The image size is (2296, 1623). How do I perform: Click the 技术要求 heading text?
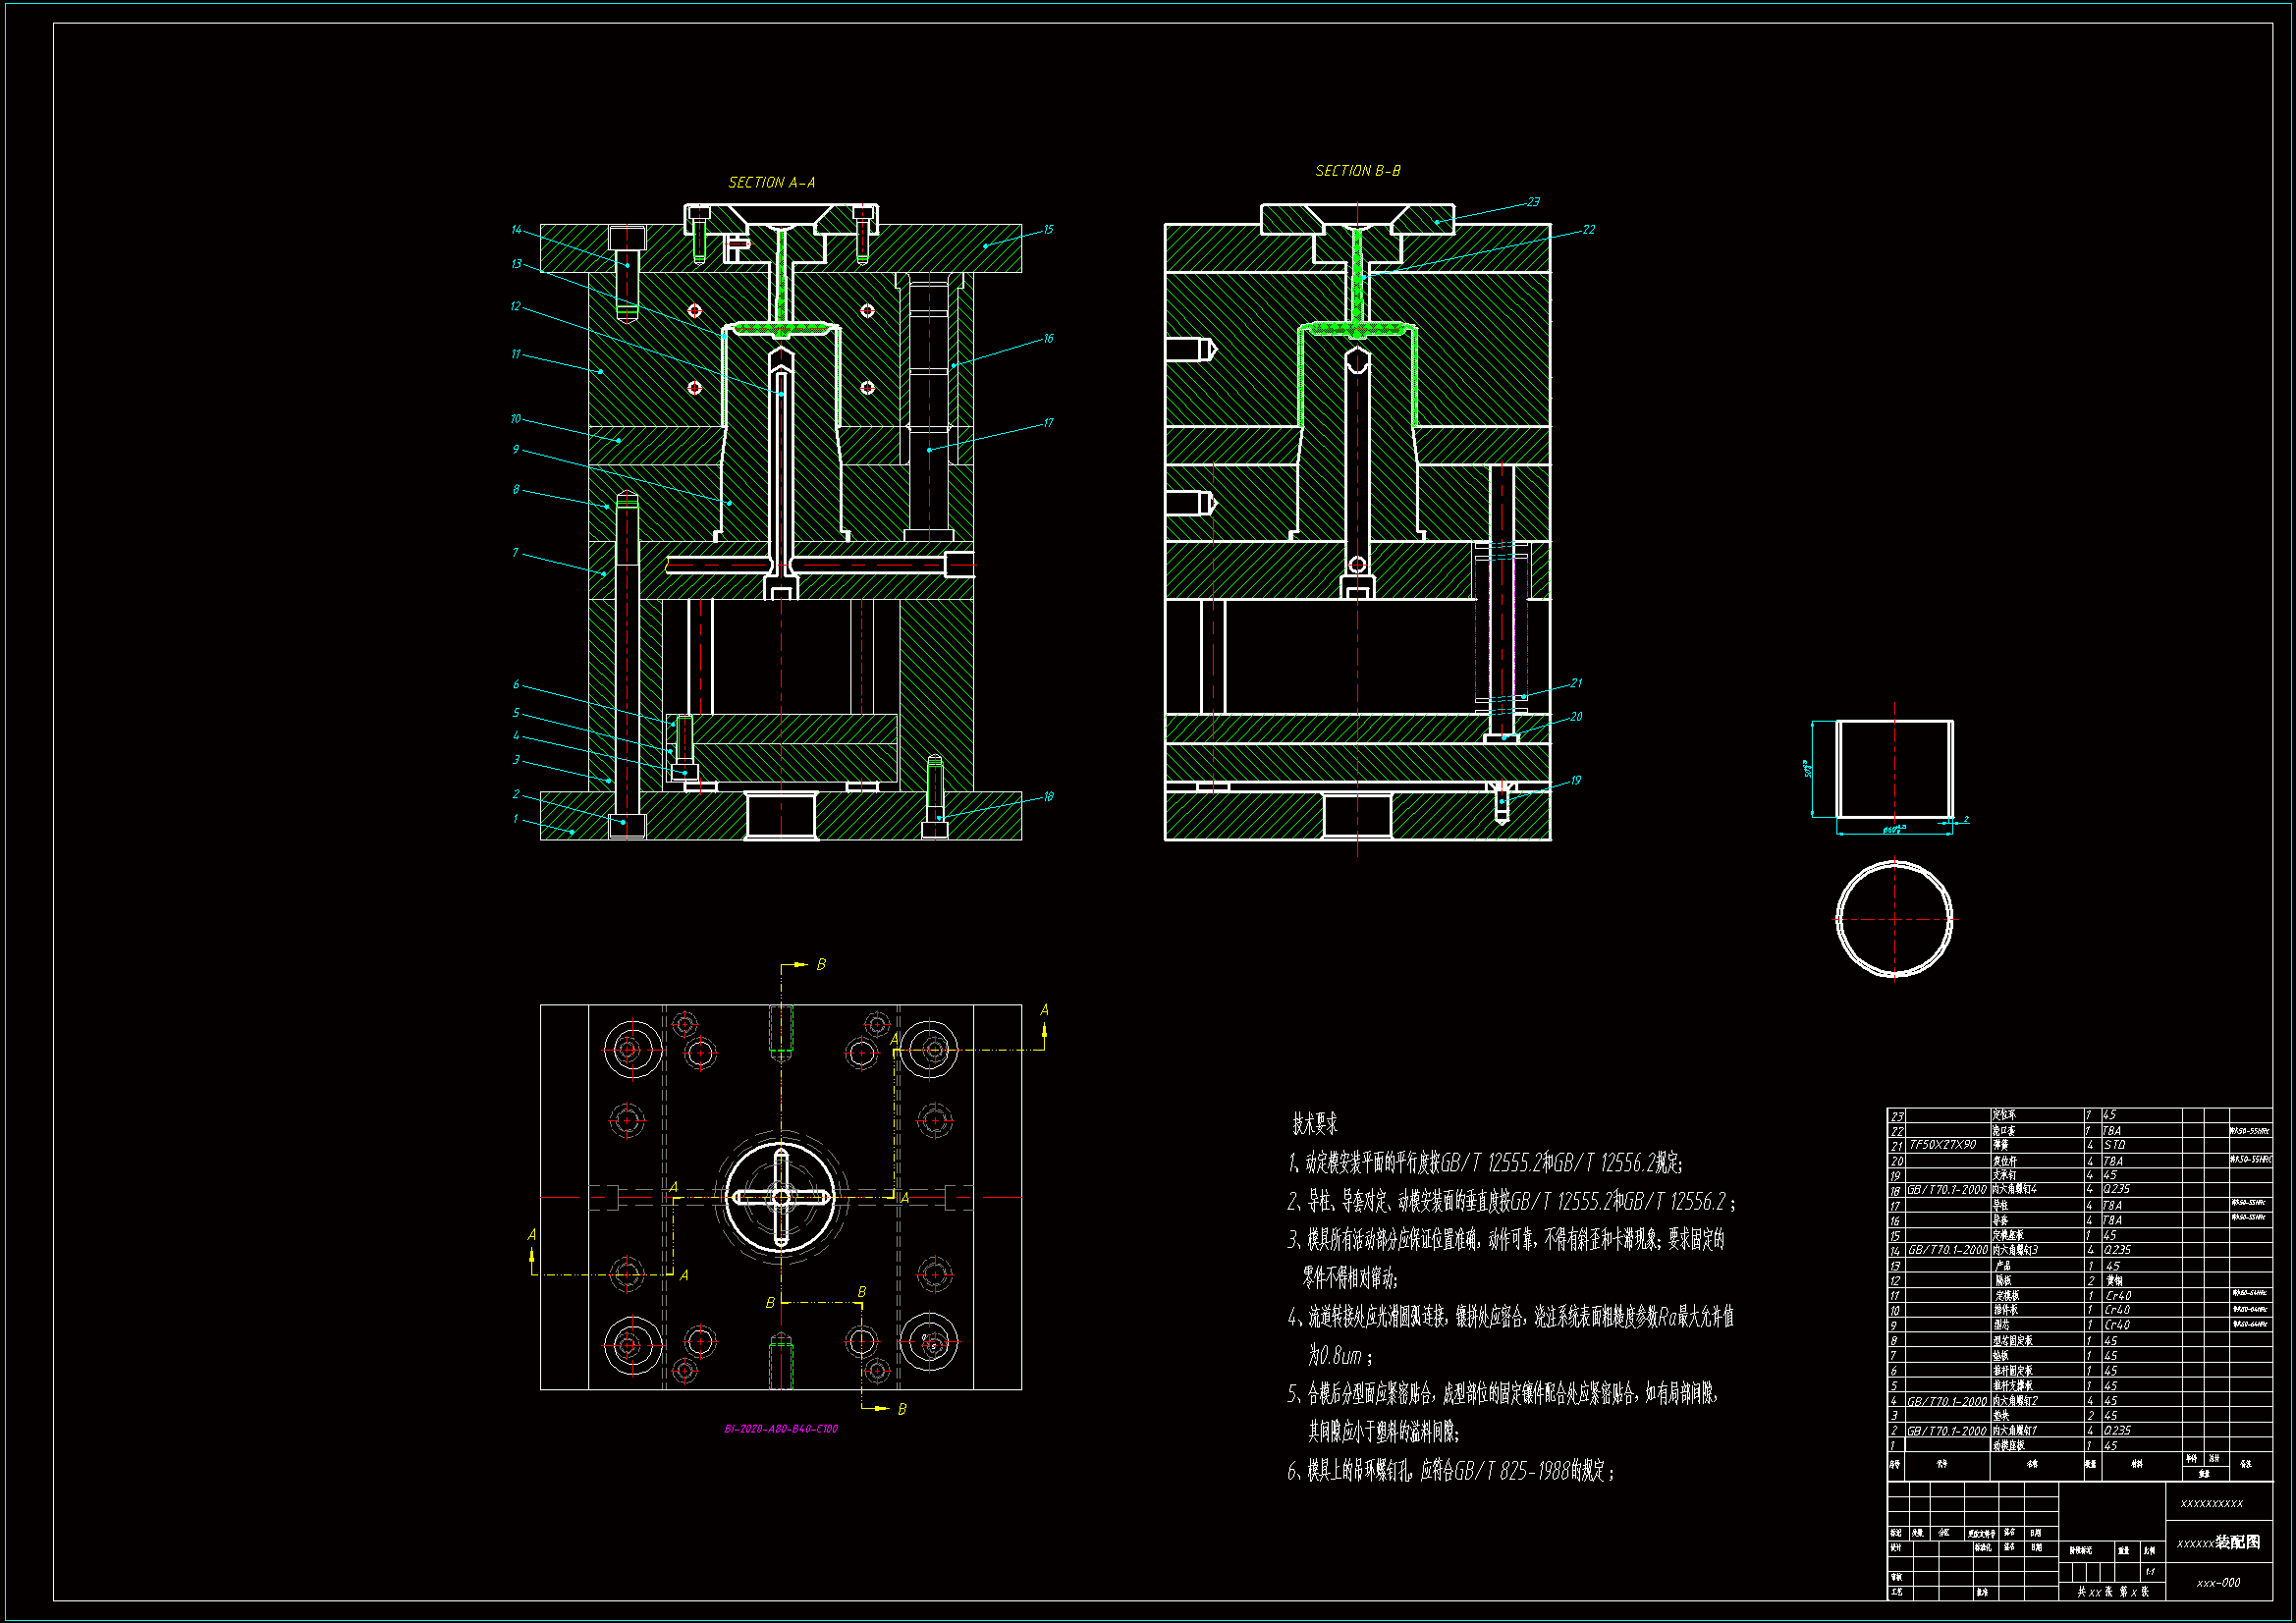[x=1314, y=1124]
